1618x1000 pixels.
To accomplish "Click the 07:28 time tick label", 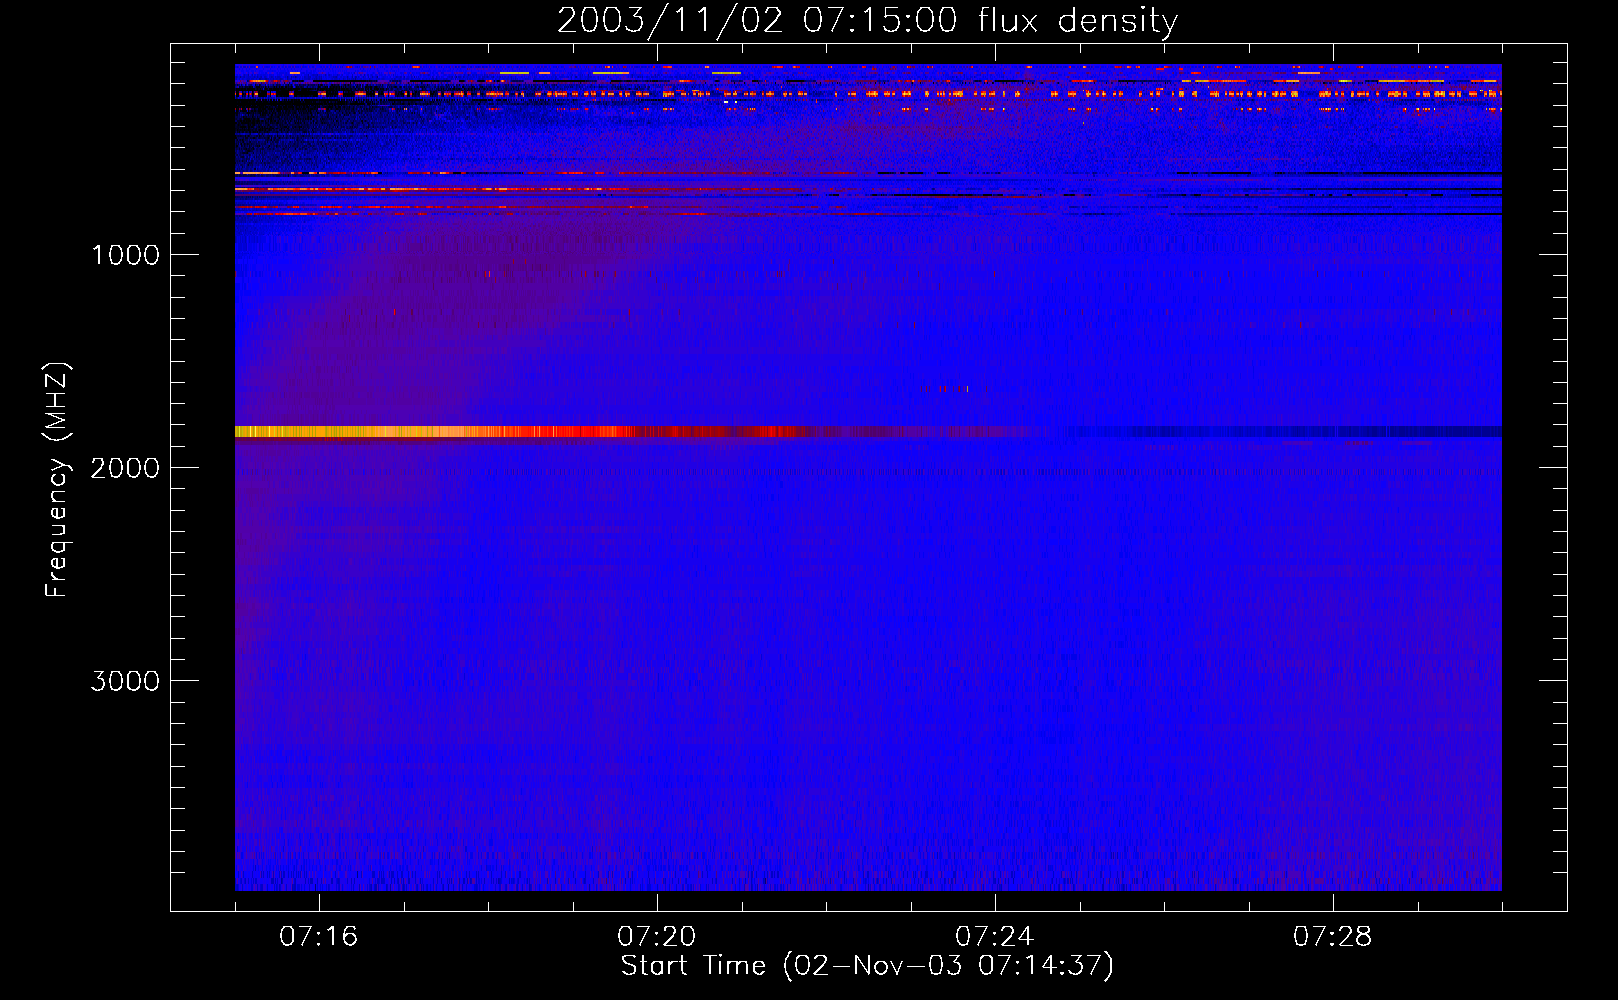I will [1332, 937].
